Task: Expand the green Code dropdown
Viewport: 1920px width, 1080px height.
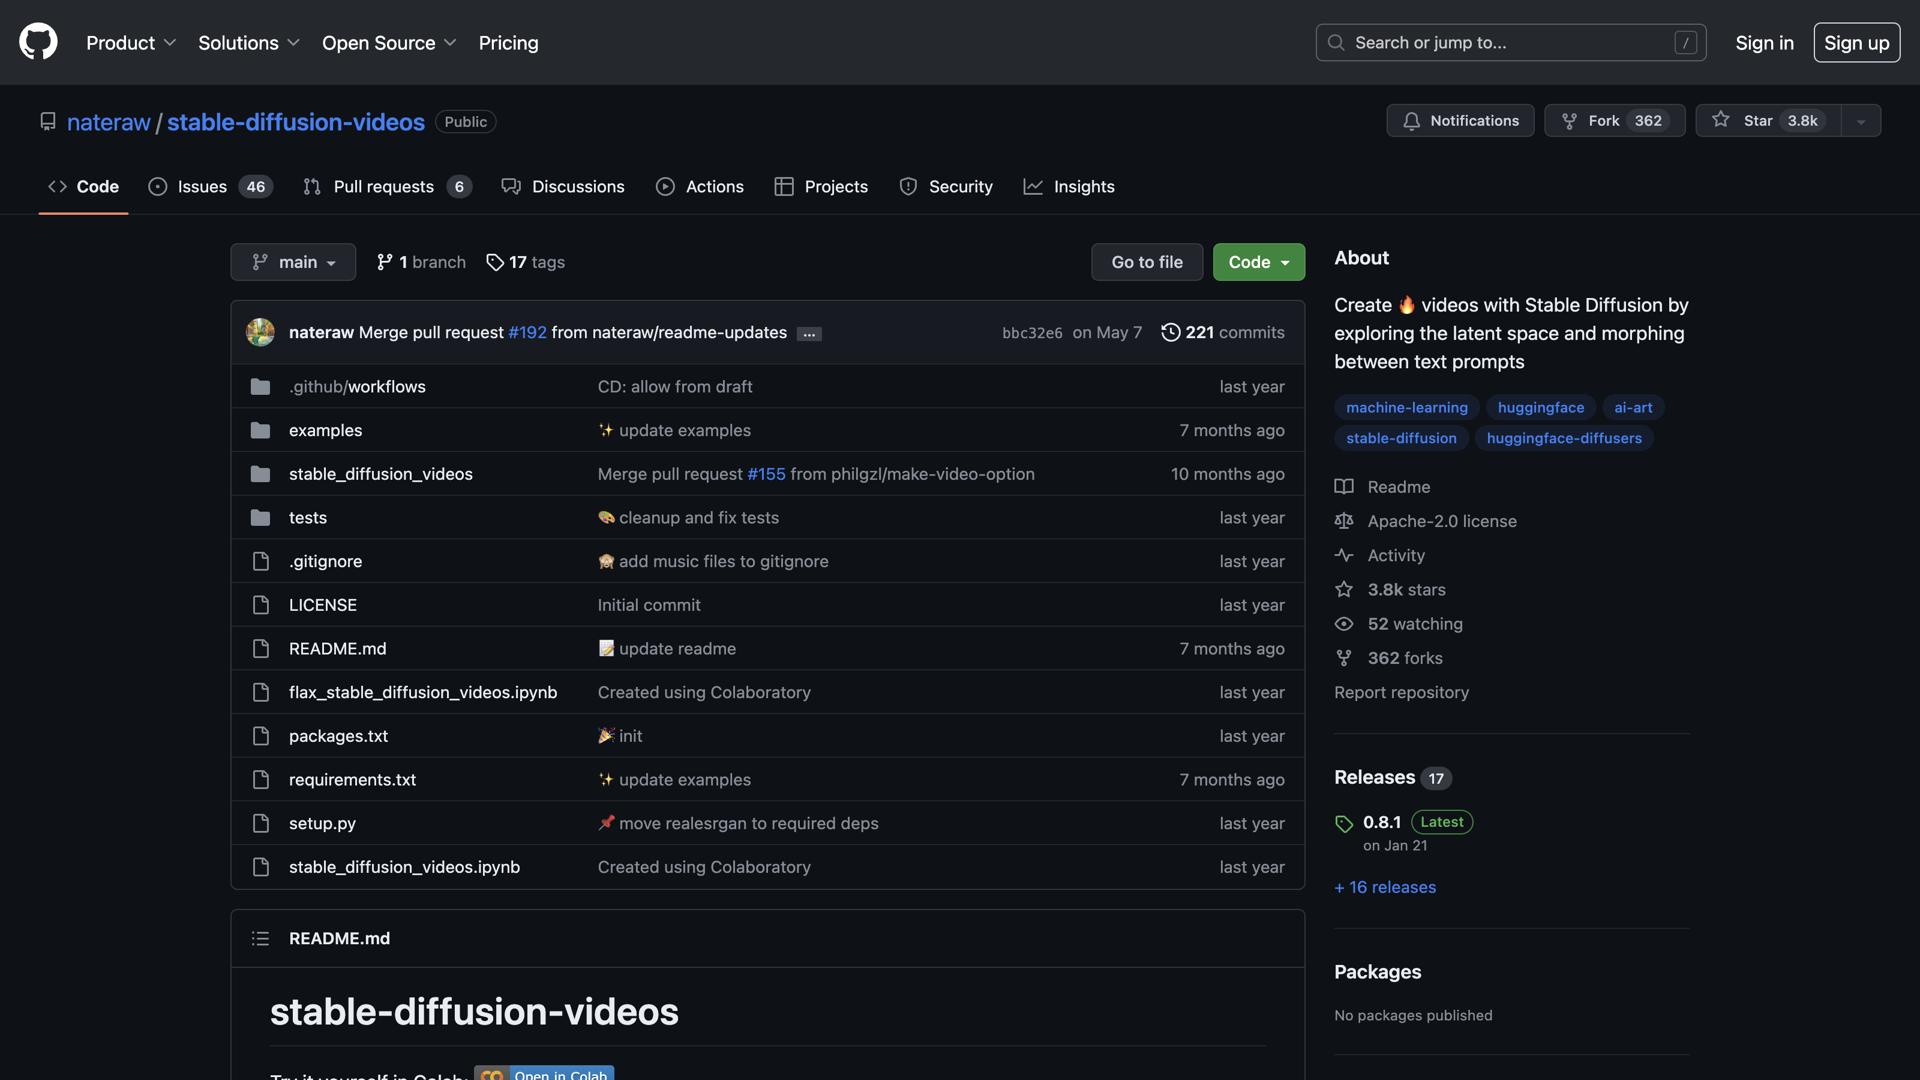Action: (x=1258, y=262)
